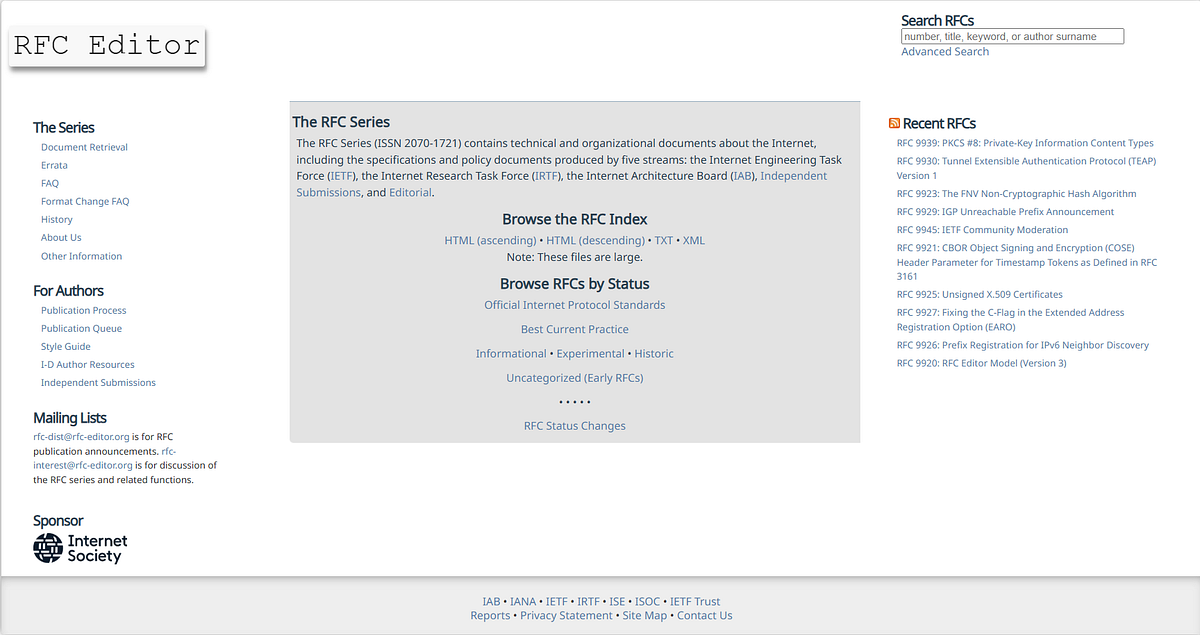The image size is (1200, 635).
Task: Click the RSS feed icon beside Recent RFCs
Action: click(894, 124)
